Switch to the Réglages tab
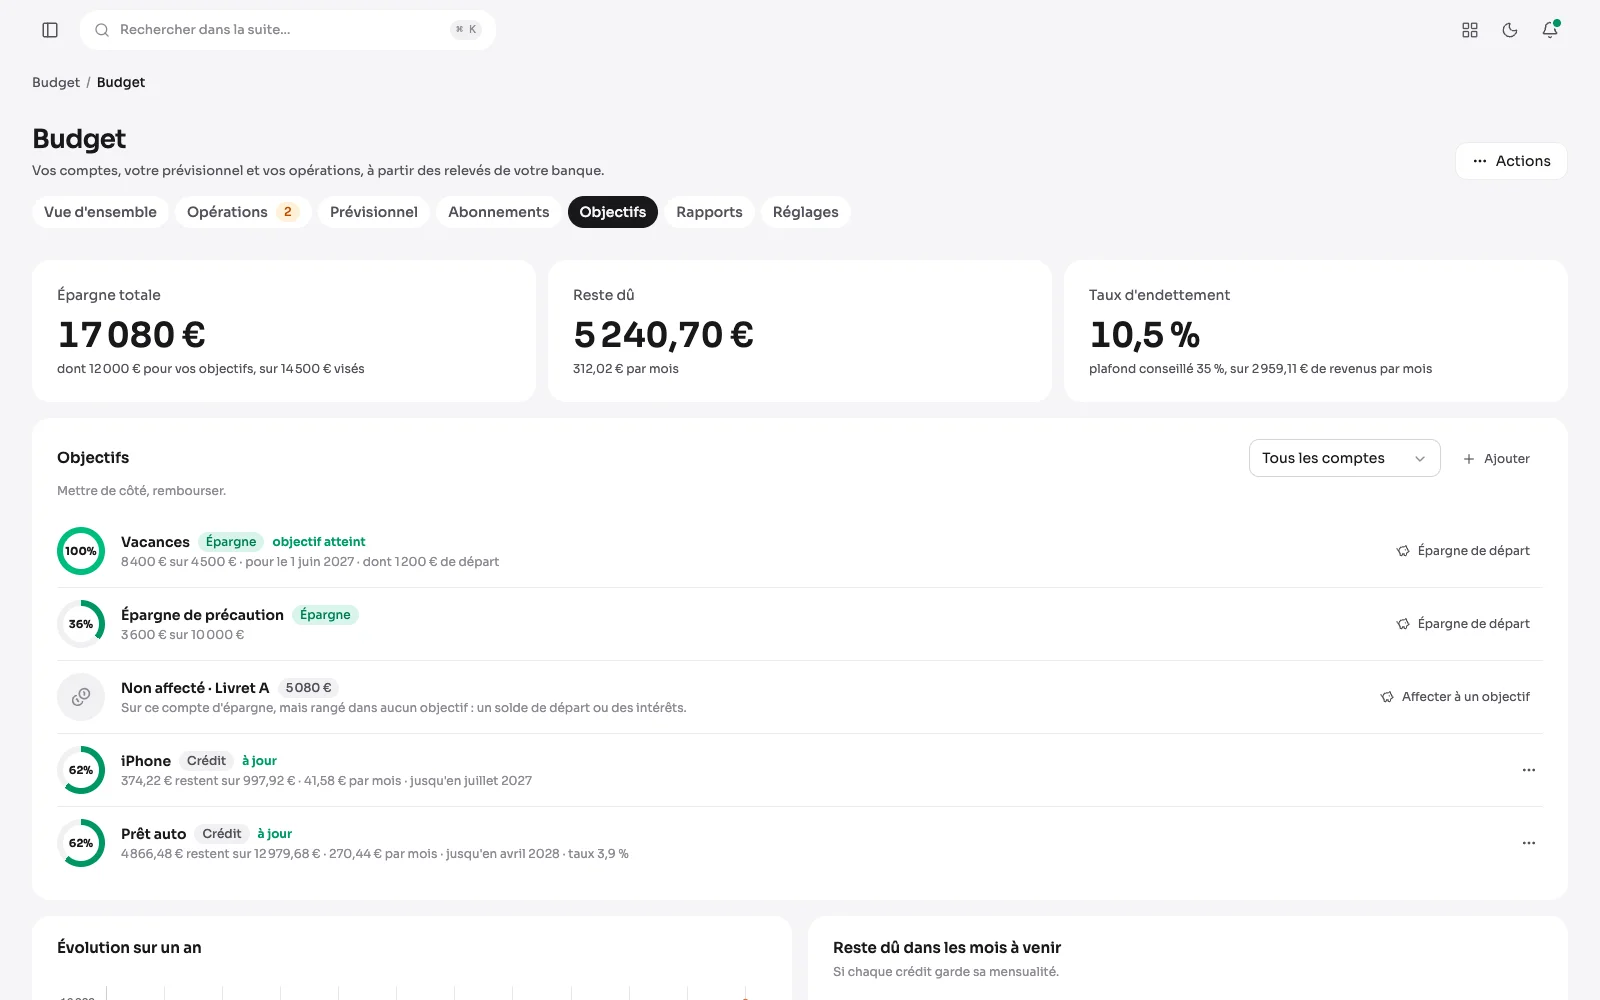Viewport: 1600px width, 1000px height. 806,212
